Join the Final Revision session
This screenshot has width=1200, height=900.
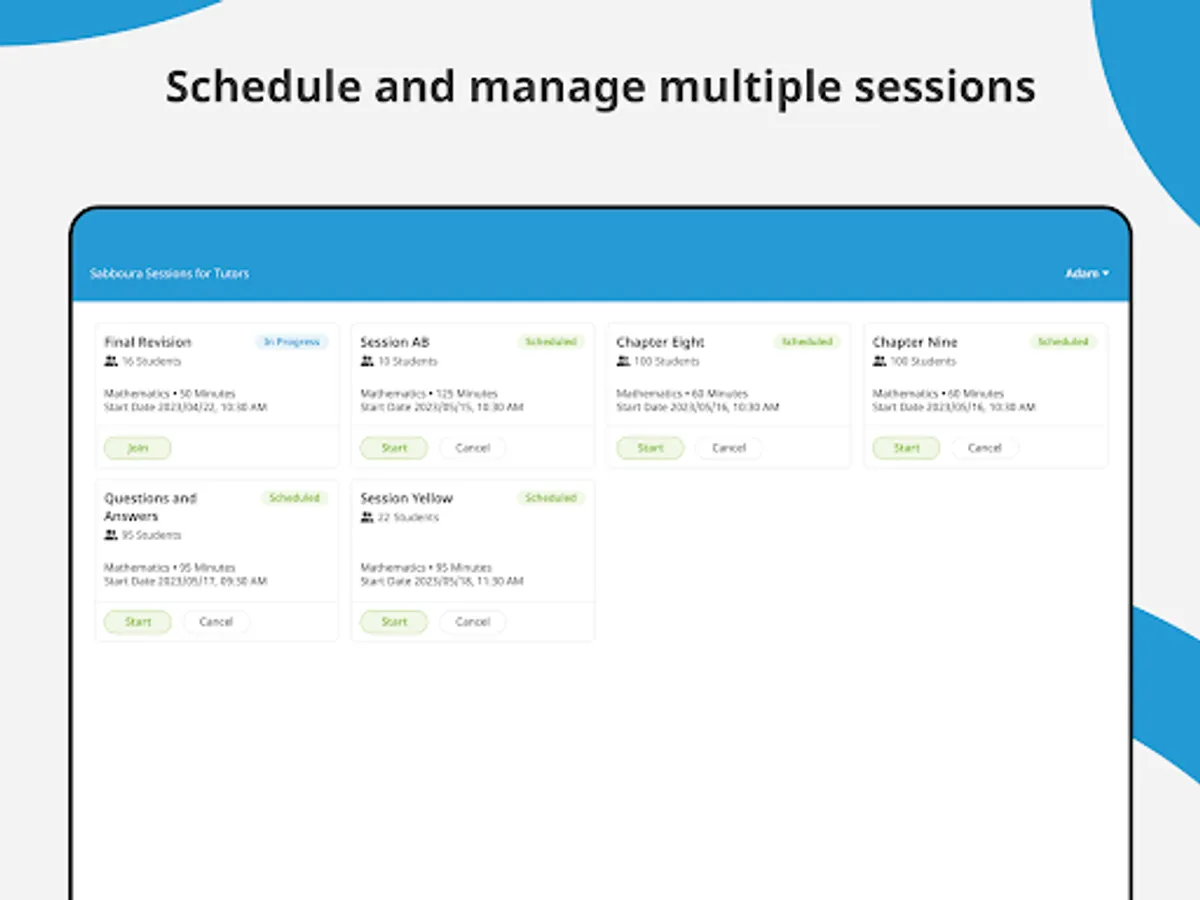138,448
